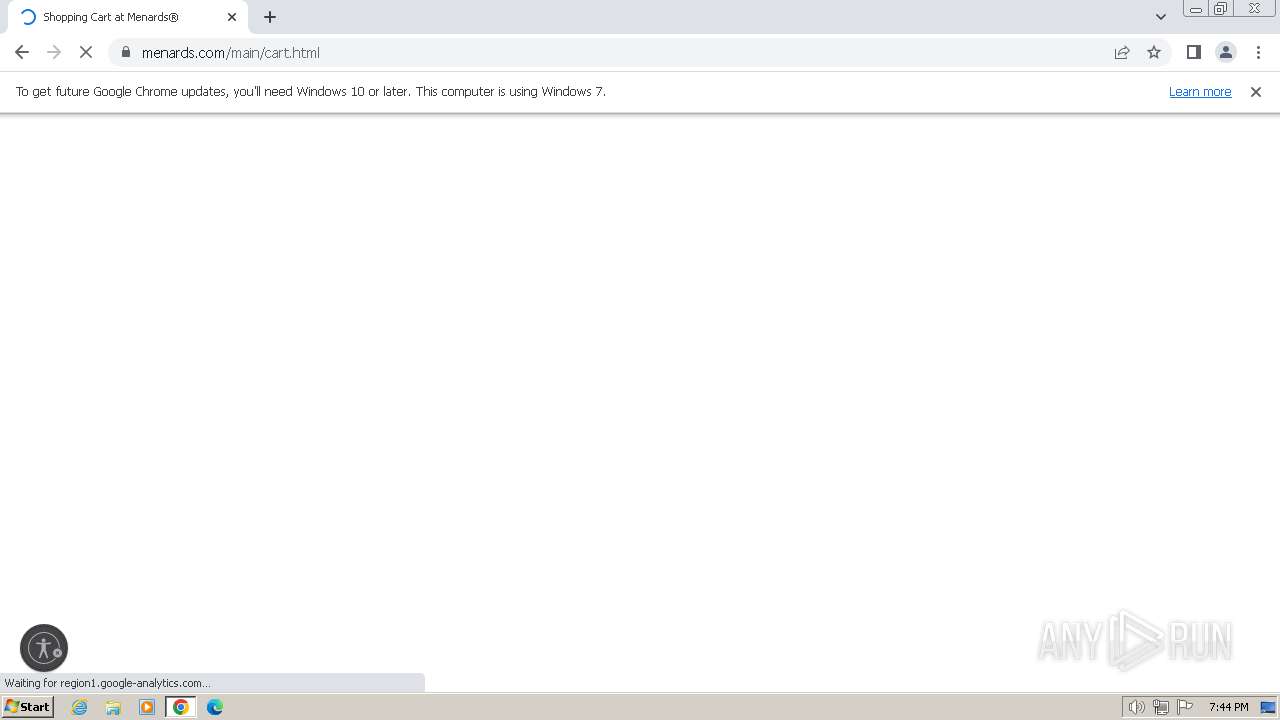The width and height of the screenshot is (1280, 720).
Task: Open Windows Explorer folder from taskbar
Action: (113, 707)
